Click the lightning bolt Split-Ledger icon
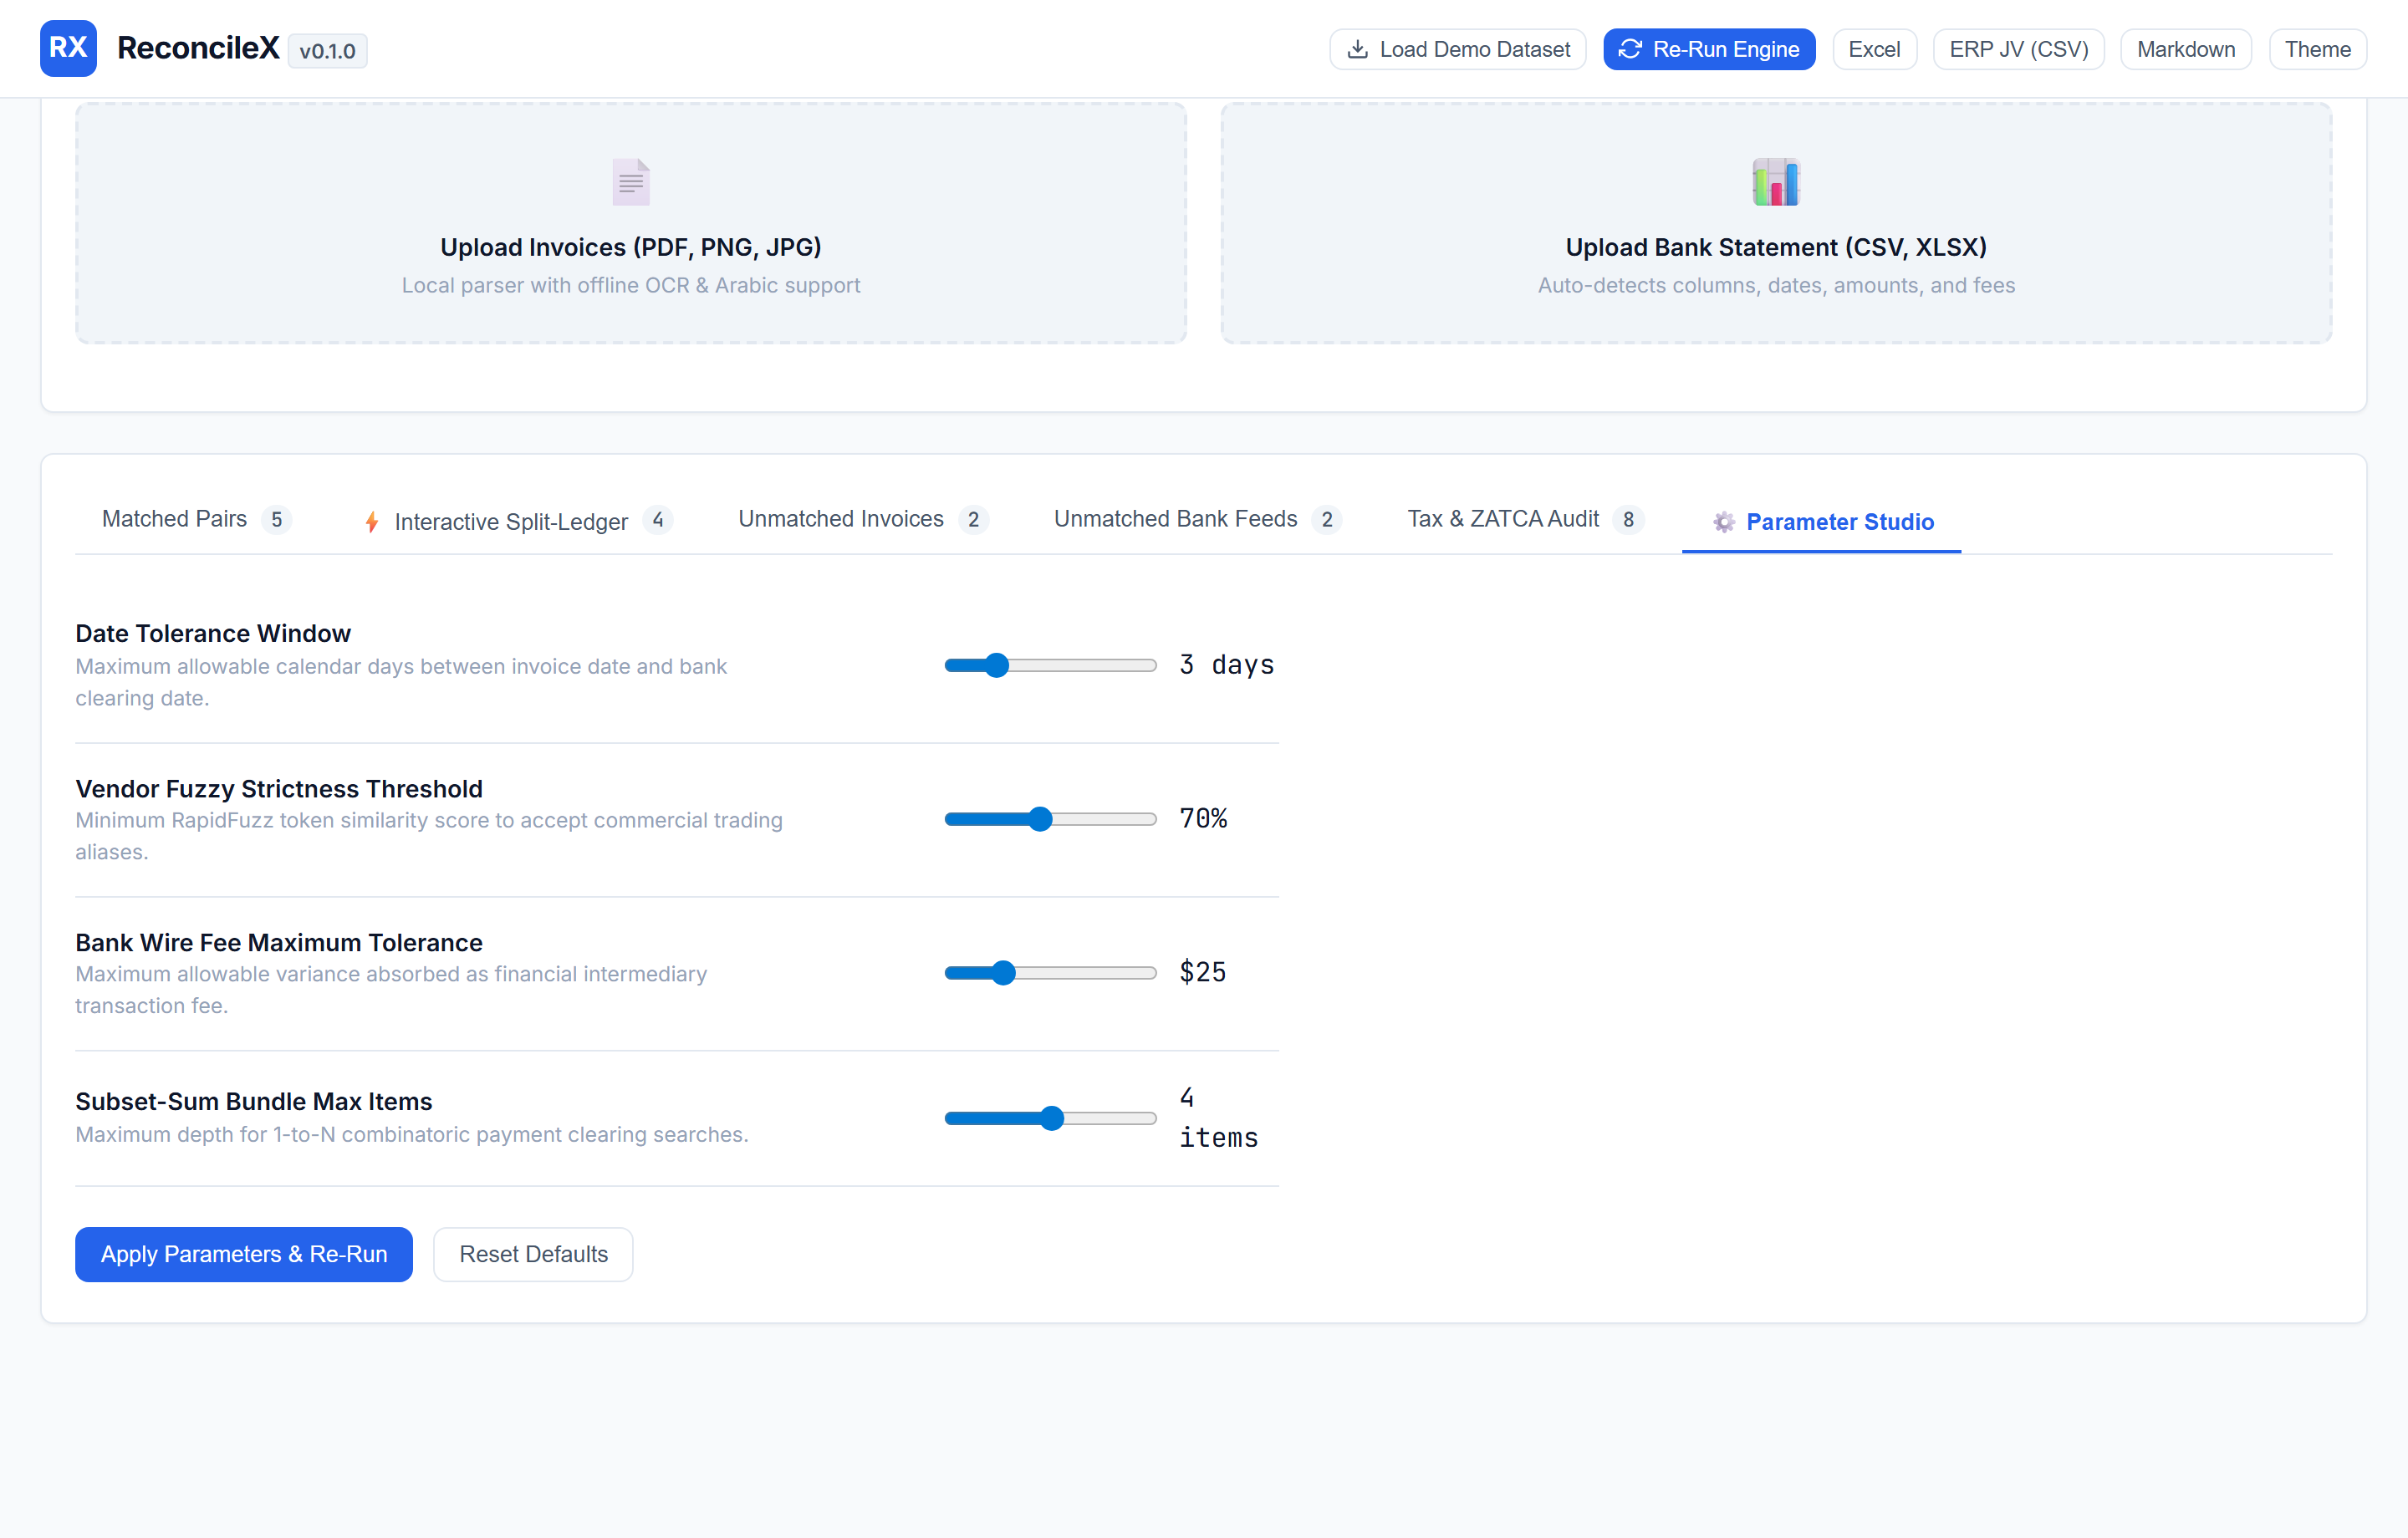The image size is (2408, 1538). [372, 522]
